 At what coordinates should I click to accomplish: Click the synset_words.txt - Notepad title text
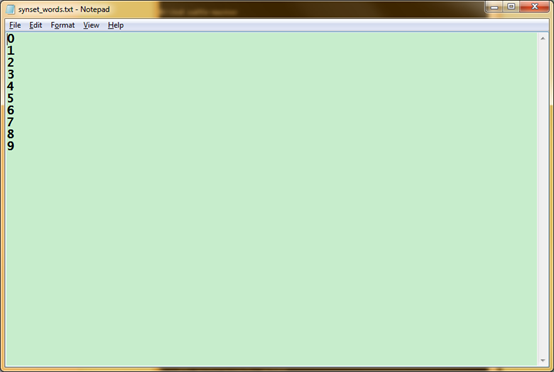(64, 10)
